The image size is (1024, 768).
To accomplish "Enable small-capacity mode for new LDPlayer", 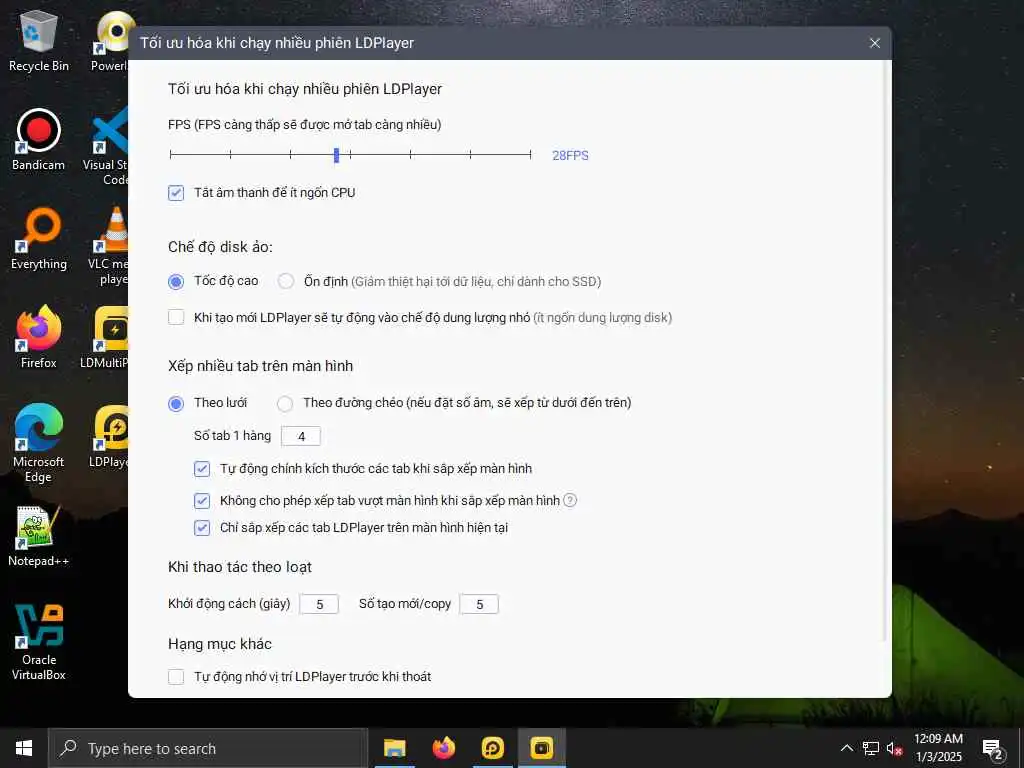I will coord(176,317).
